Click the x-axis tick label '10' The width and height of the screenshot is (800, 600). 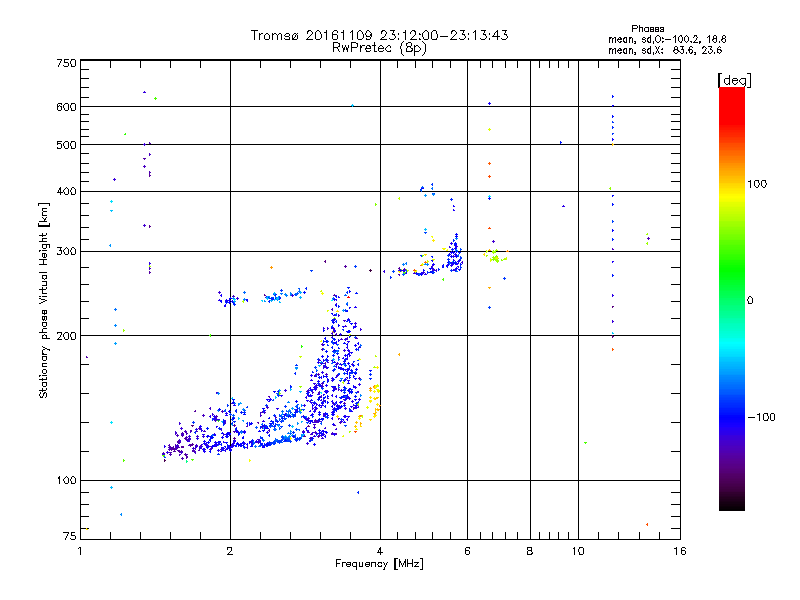pos(578,551)
